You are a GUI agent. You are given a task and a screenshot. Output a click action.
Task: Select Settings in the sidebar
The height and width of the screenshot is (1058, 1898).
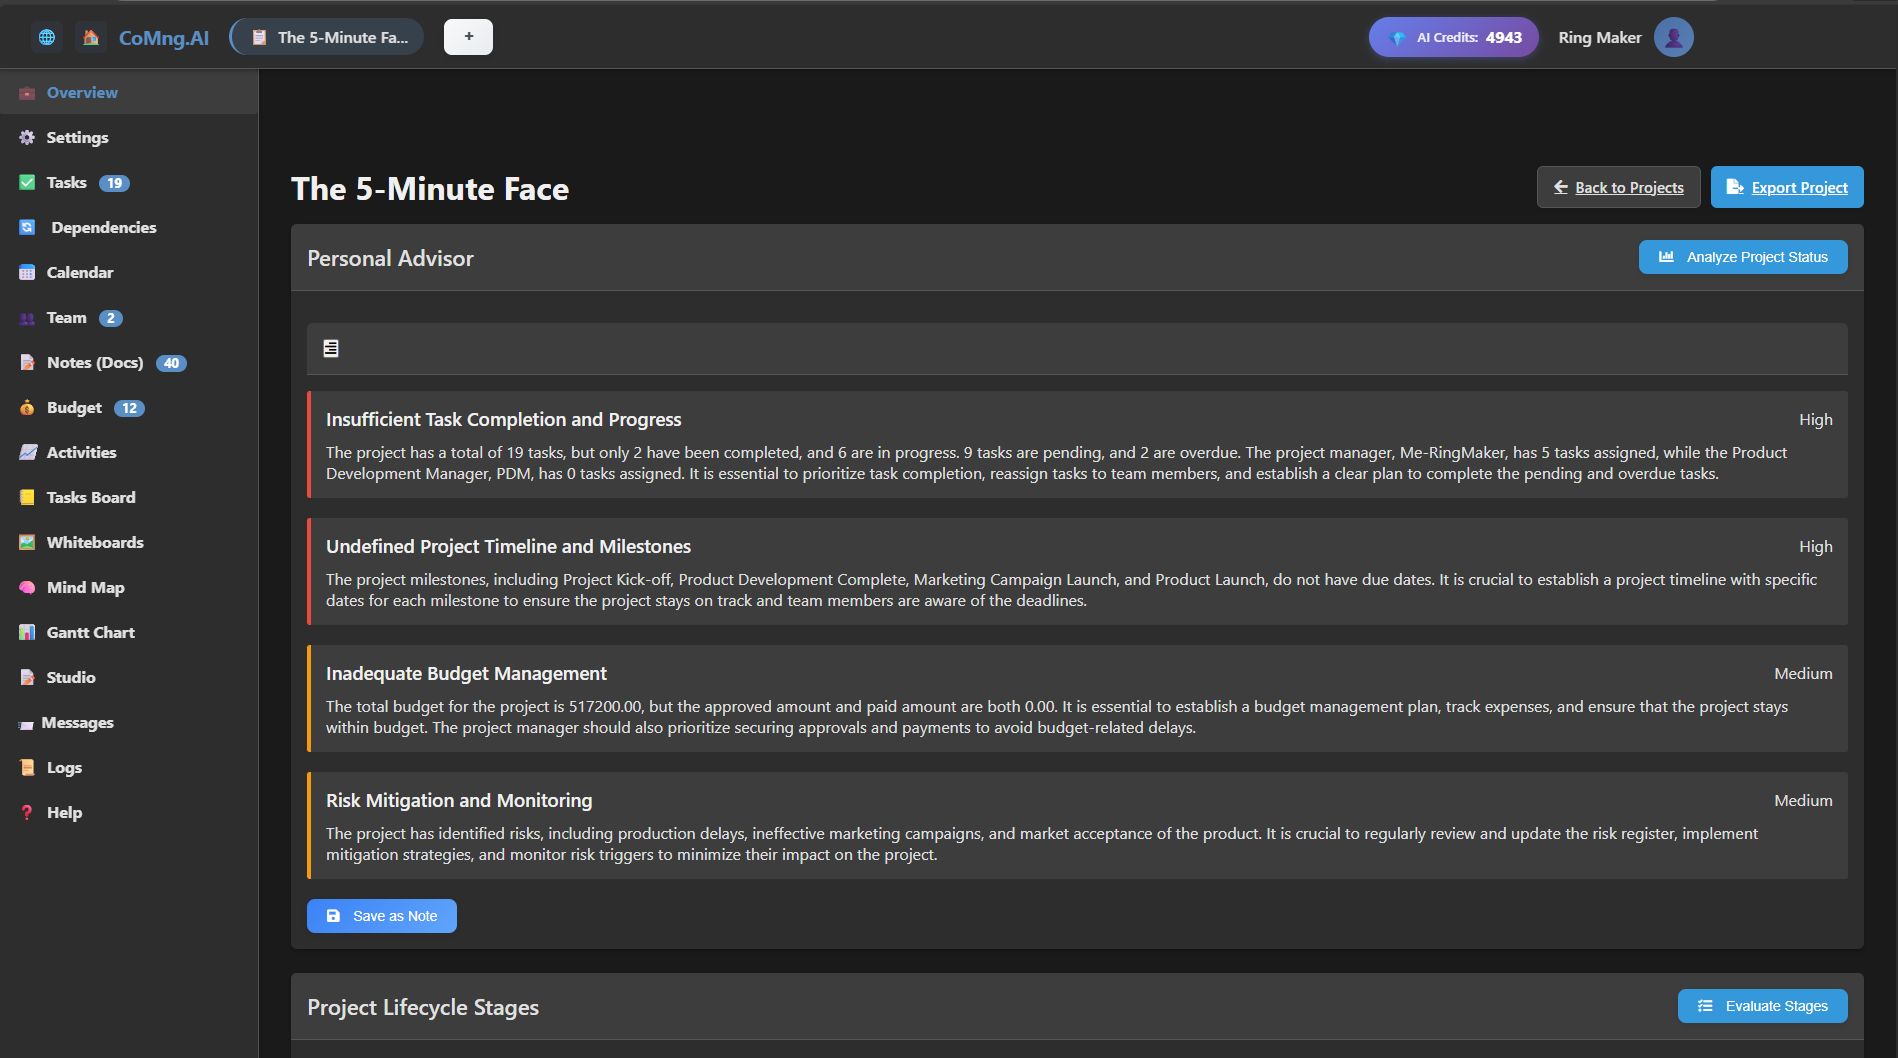pyautogui.click(x=77, y=137)
